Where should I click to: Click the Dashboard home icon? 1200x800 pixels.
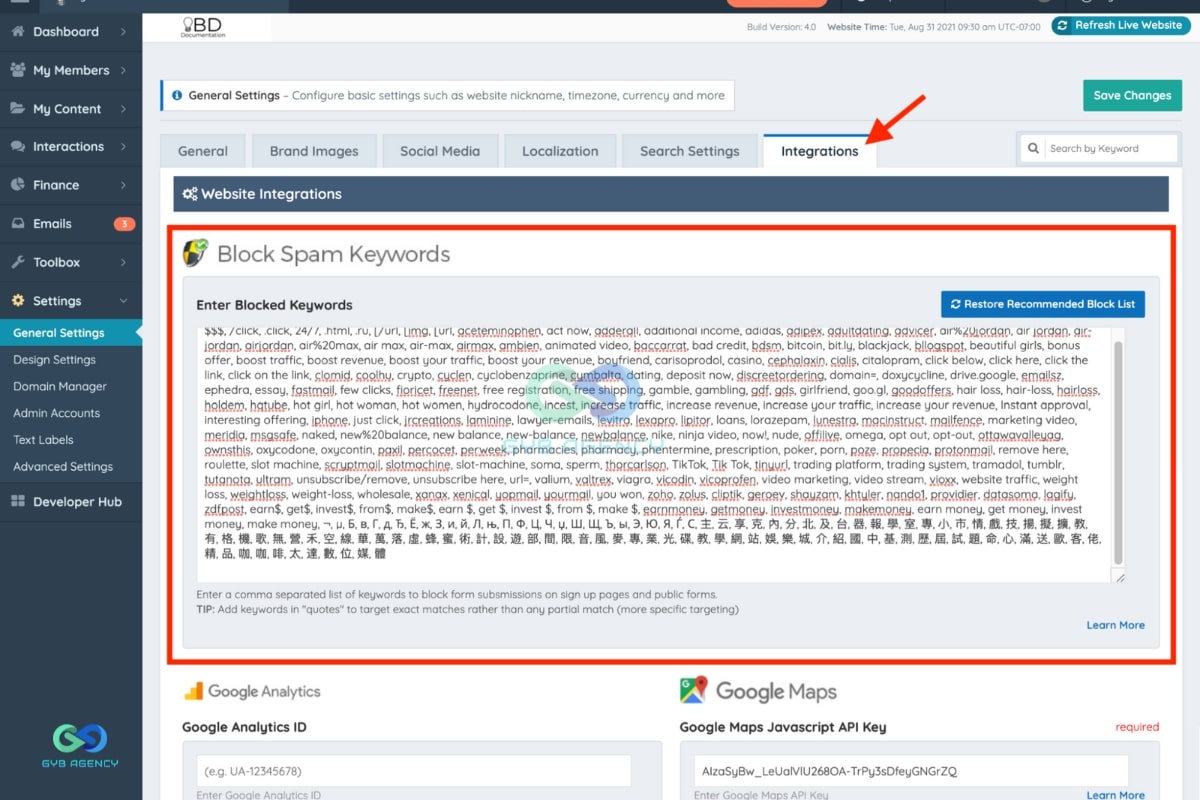click(18, 32)
